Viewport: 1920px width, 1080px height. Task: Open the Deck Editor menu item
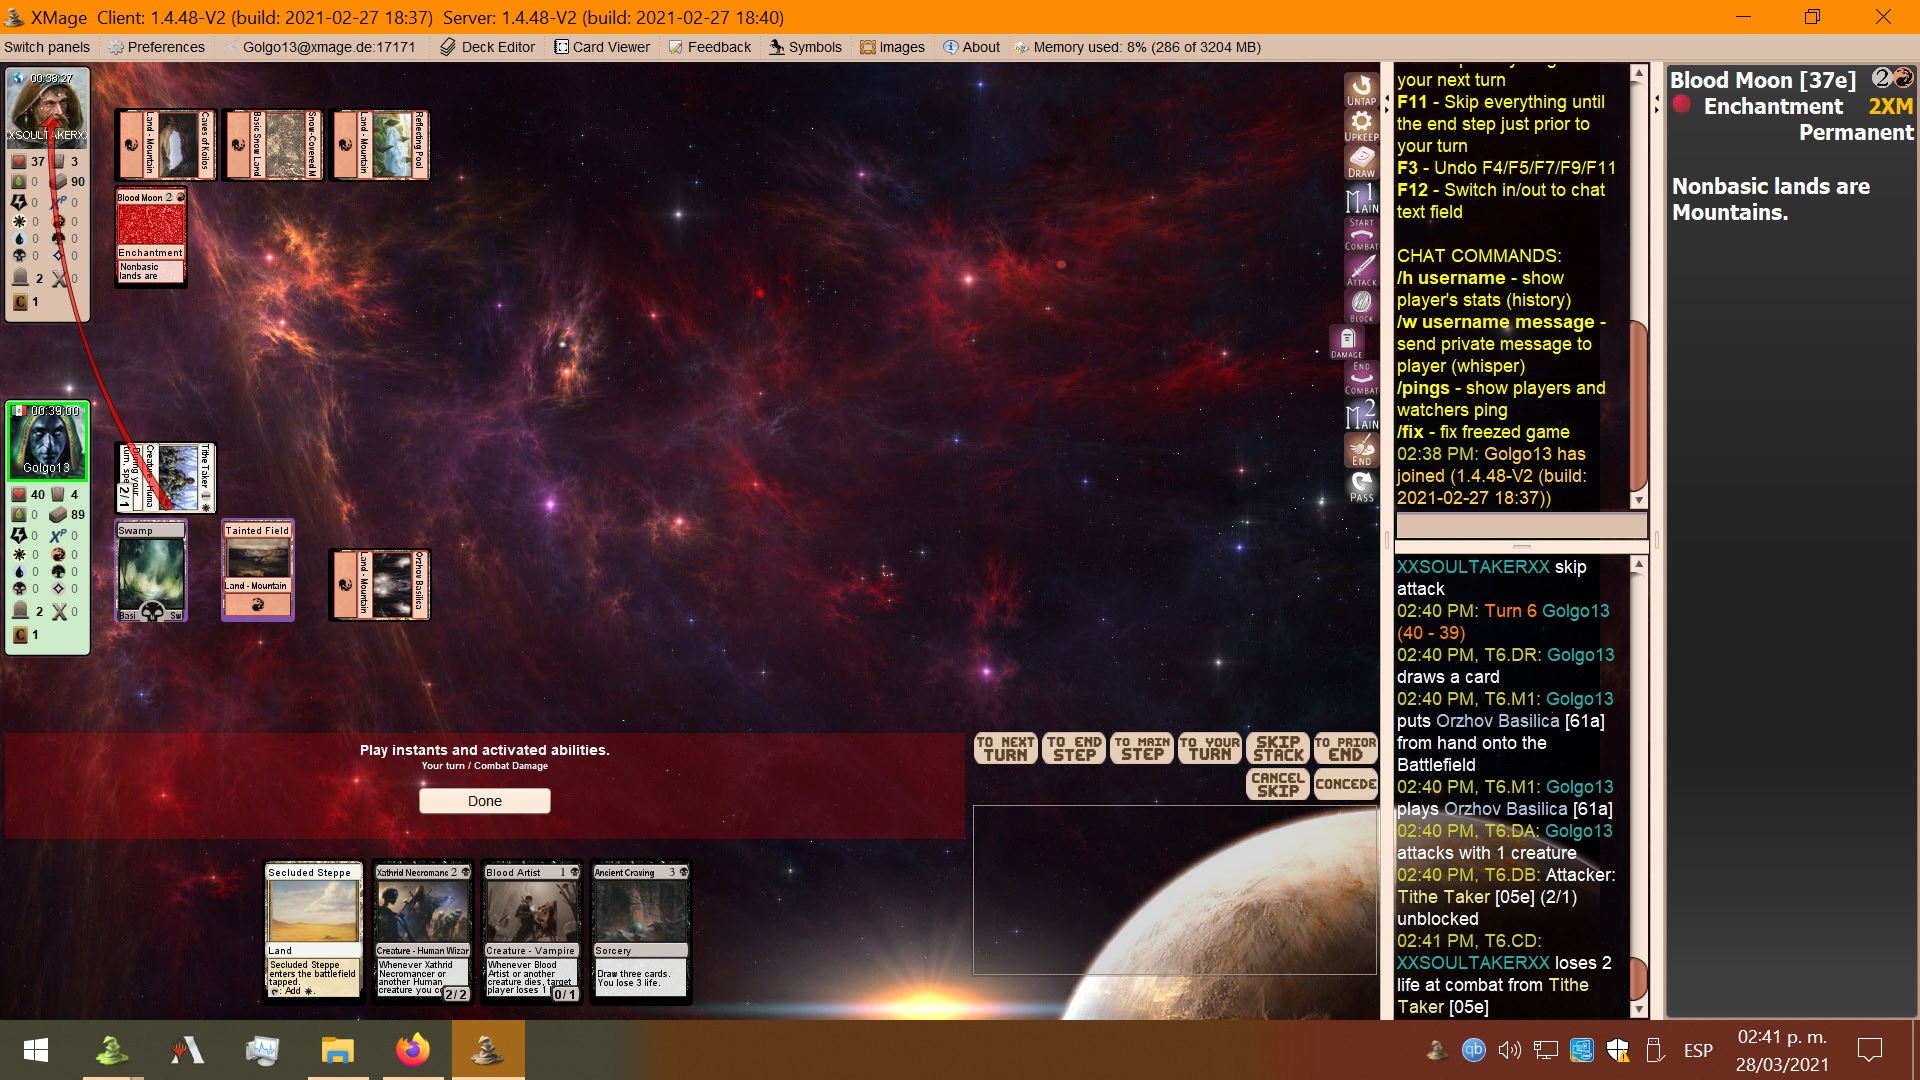pyautogui.click(x=488, y=47)
